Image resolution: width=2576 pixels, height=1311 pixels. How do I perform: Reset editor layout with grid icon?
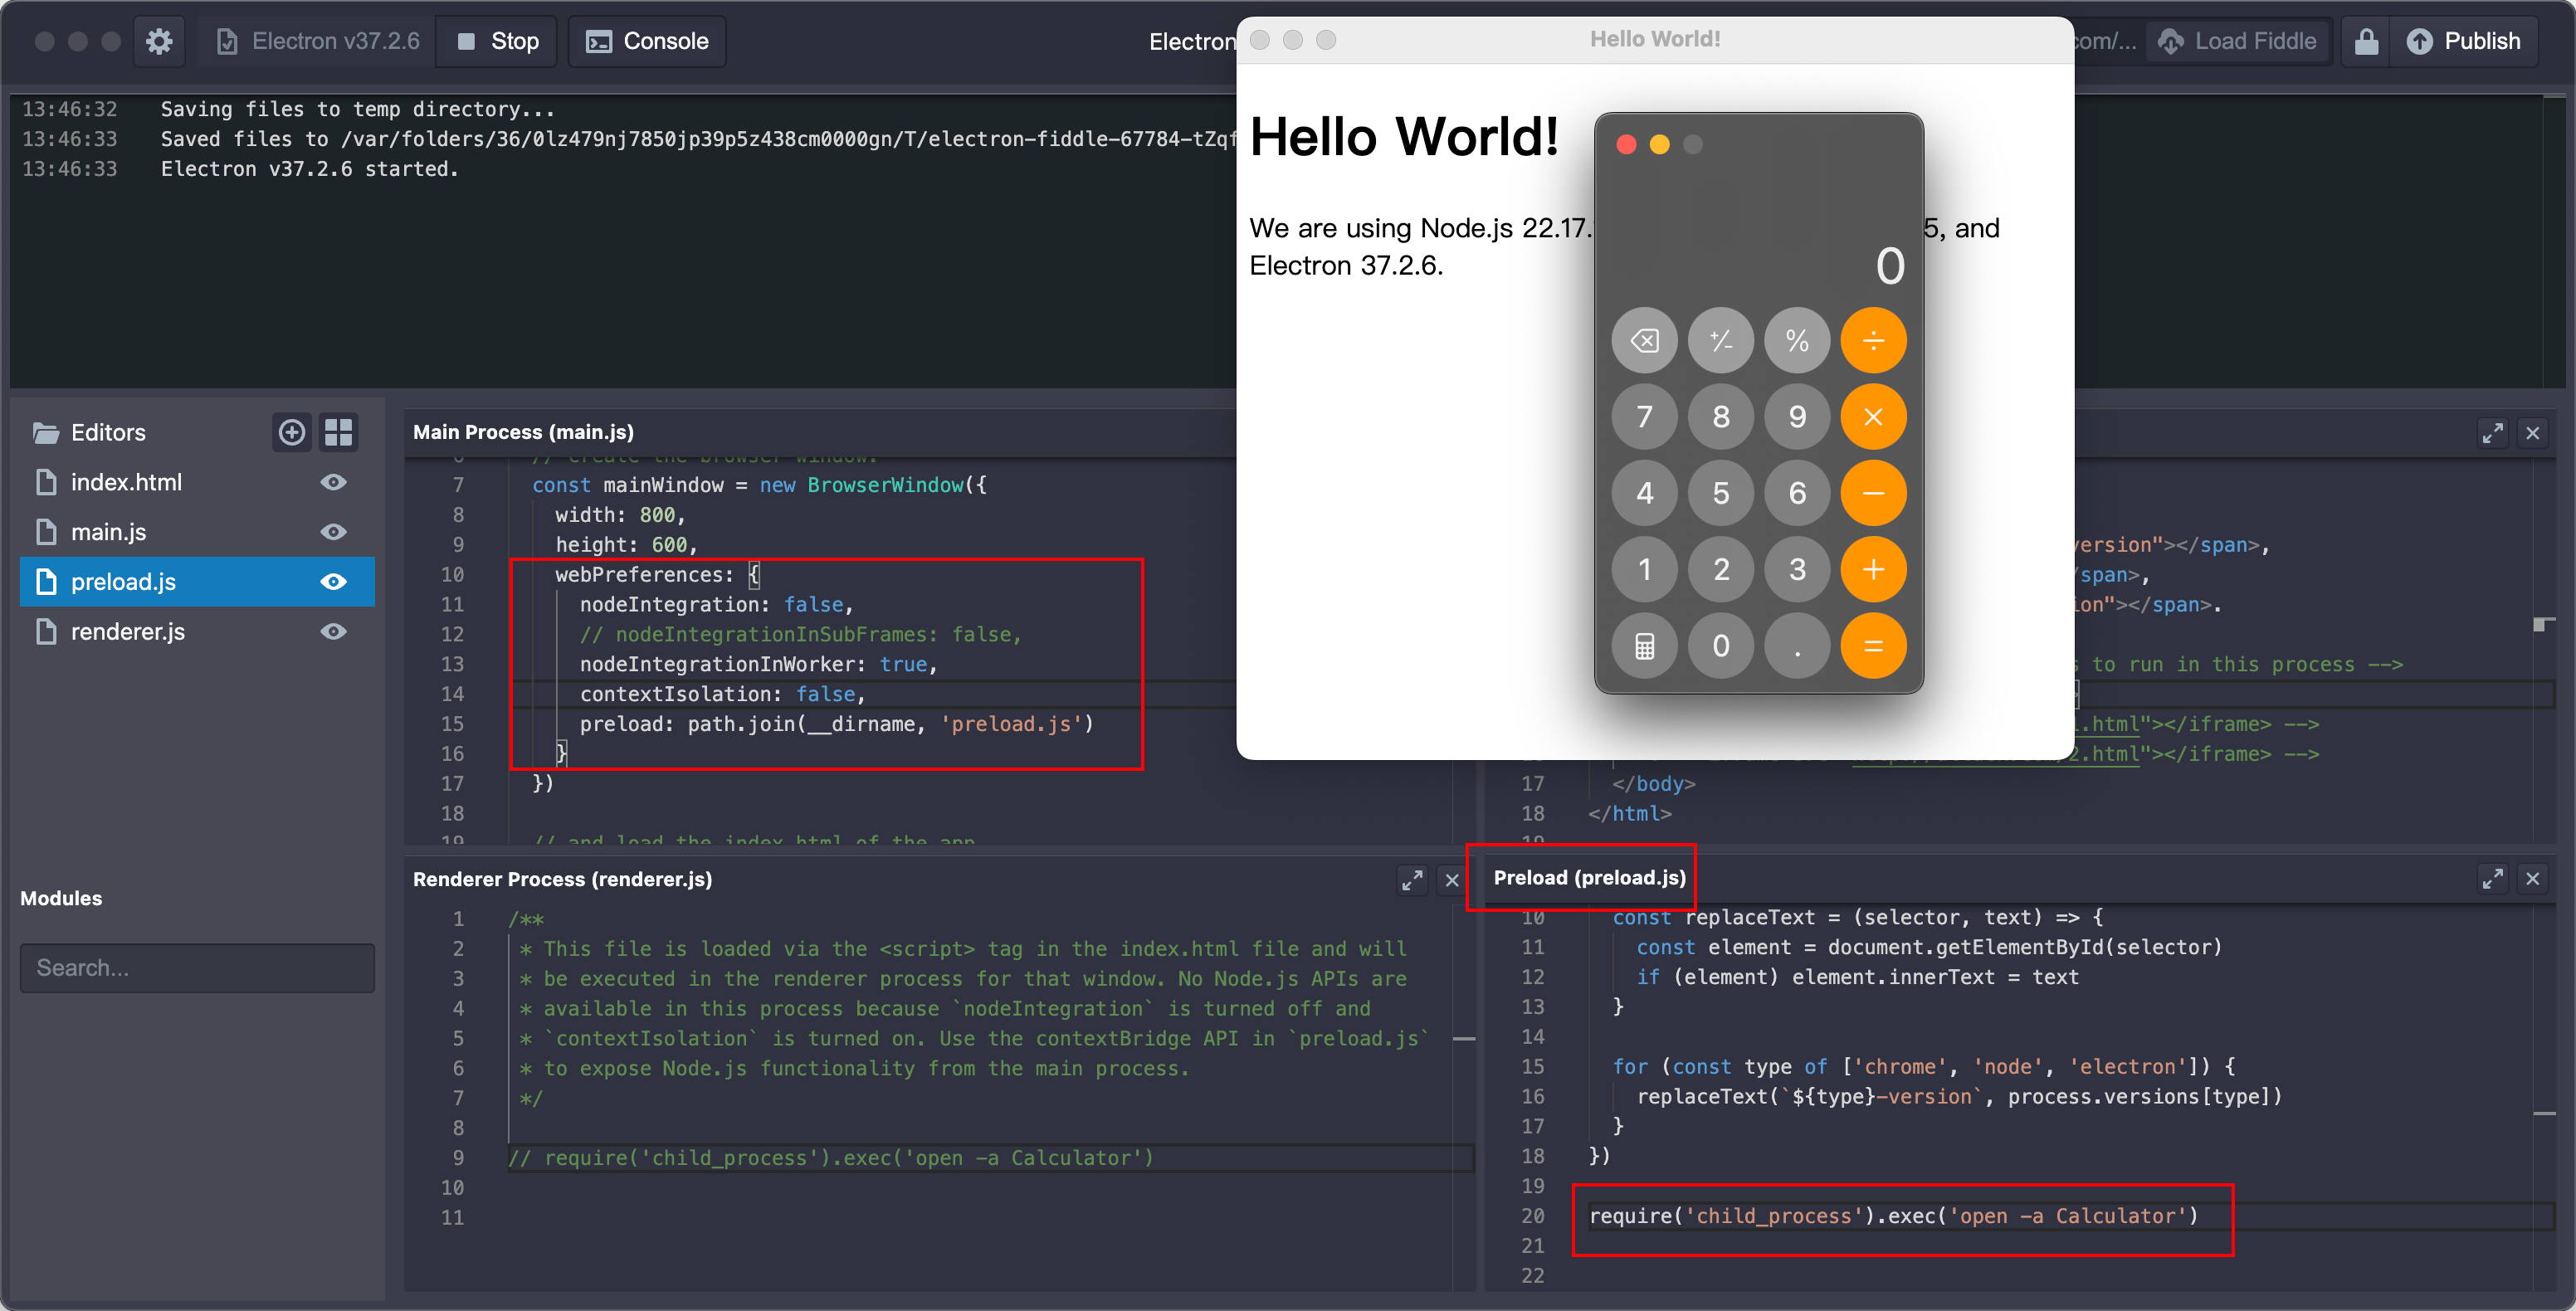pyautogui.click(x=339, y=432)
